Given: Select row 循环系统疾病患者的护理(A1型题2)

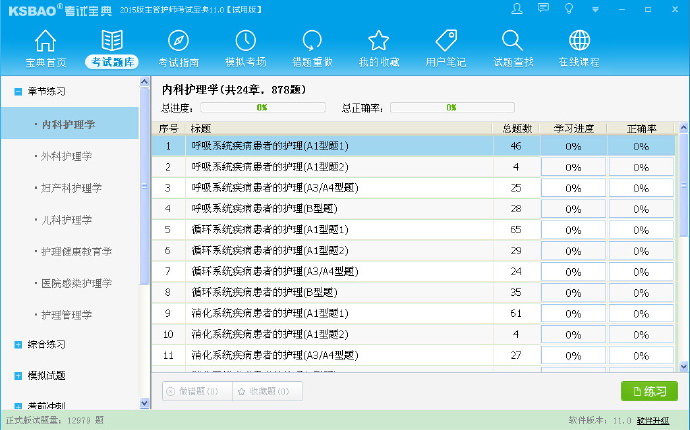Looking at the screenshot, I should pos(413,250).
